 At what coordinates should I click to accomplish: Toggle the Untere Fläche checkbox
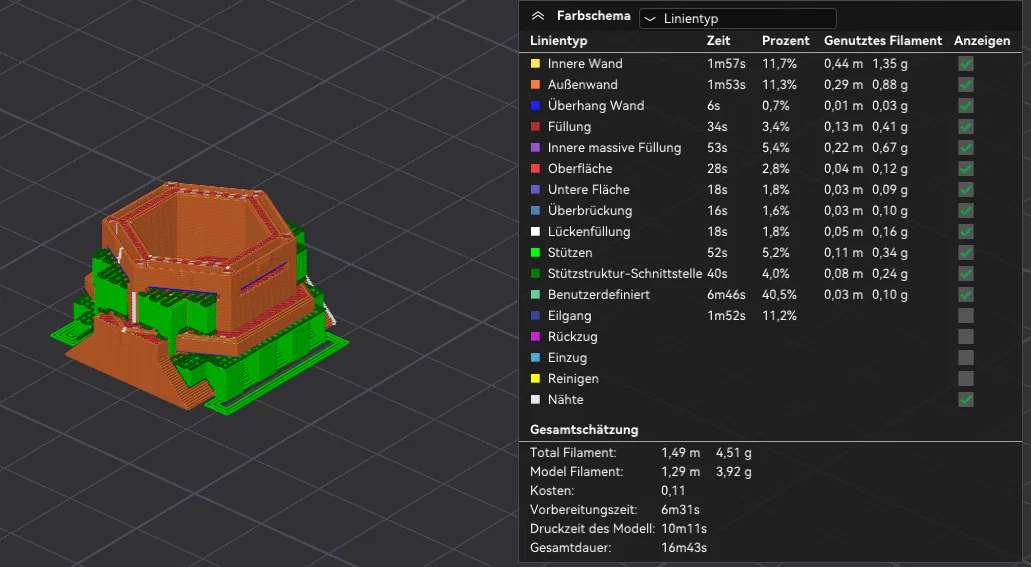965,190
